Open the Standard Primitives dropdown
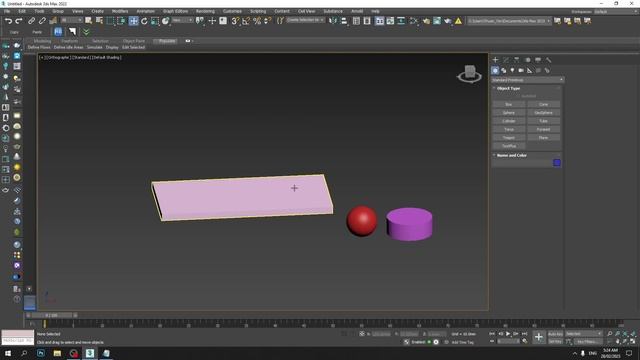 [x=527, y=80]
